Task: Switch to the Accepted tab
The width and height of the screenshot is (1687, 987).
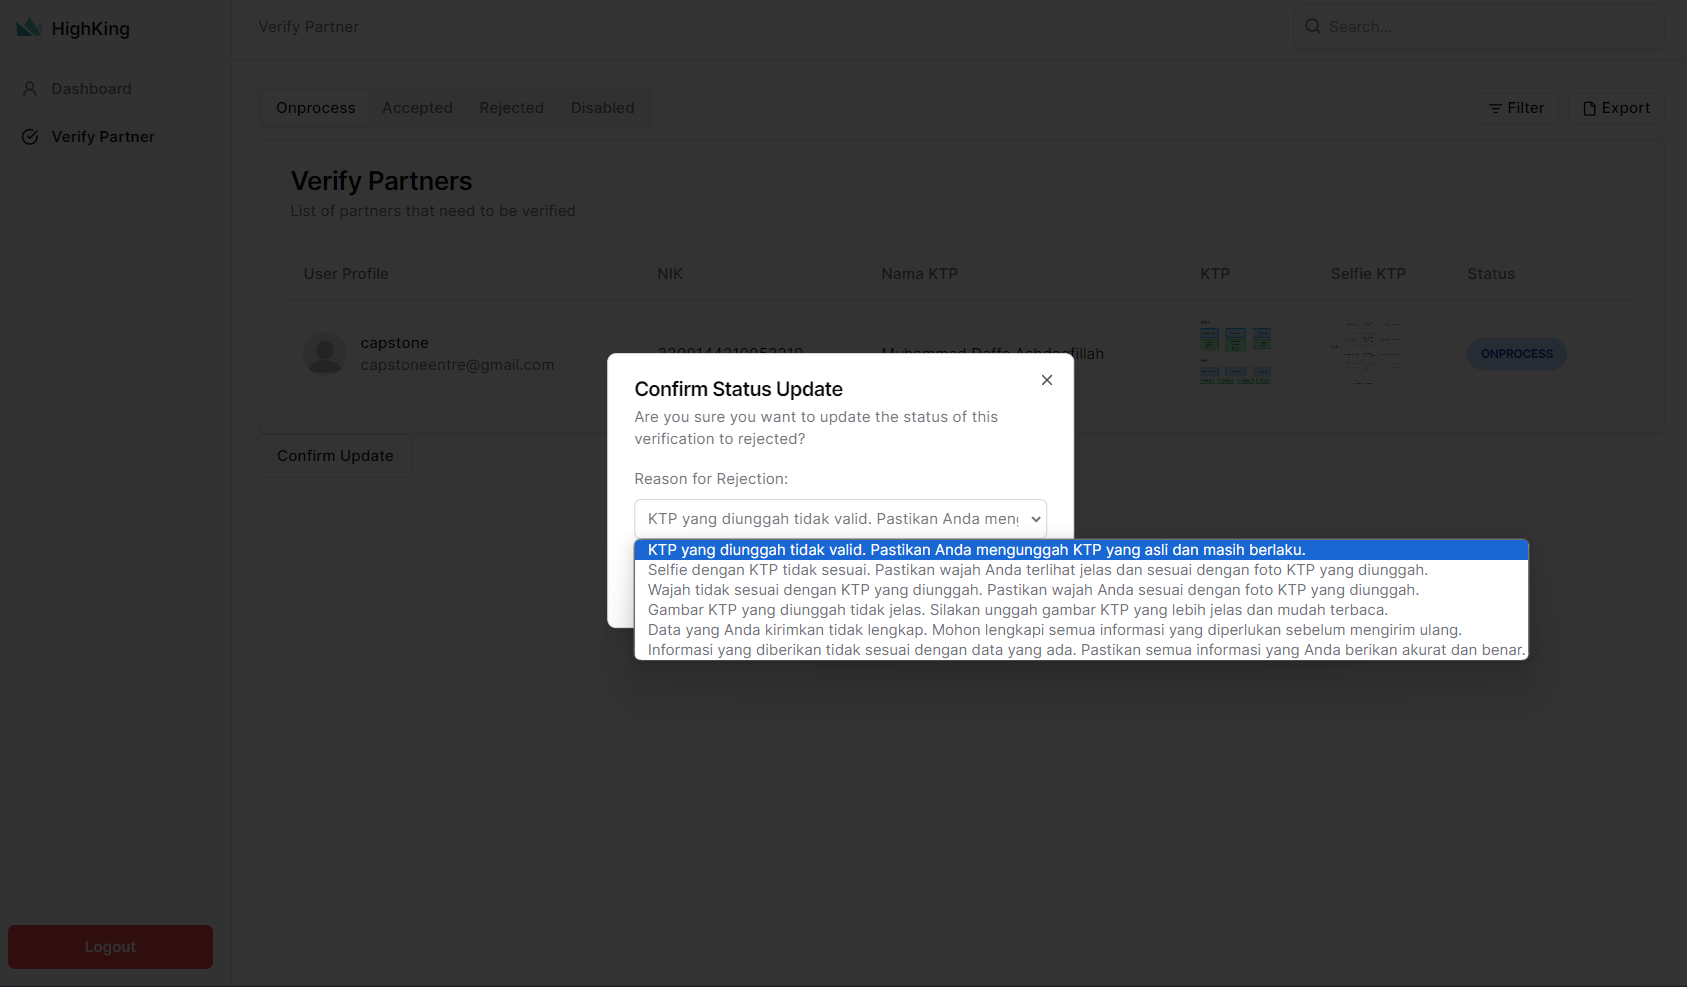Action: click(x=417, y=108)
